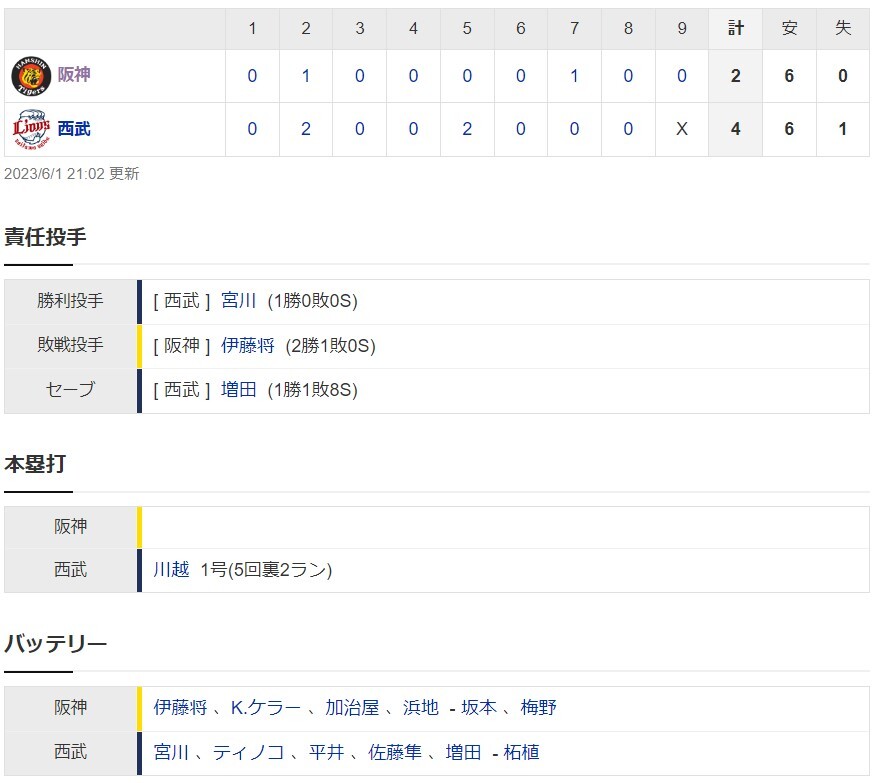Click Seibu's 5th inning score of 2
This screenshot has height=783, width=877.
click(x=467, y=129)
